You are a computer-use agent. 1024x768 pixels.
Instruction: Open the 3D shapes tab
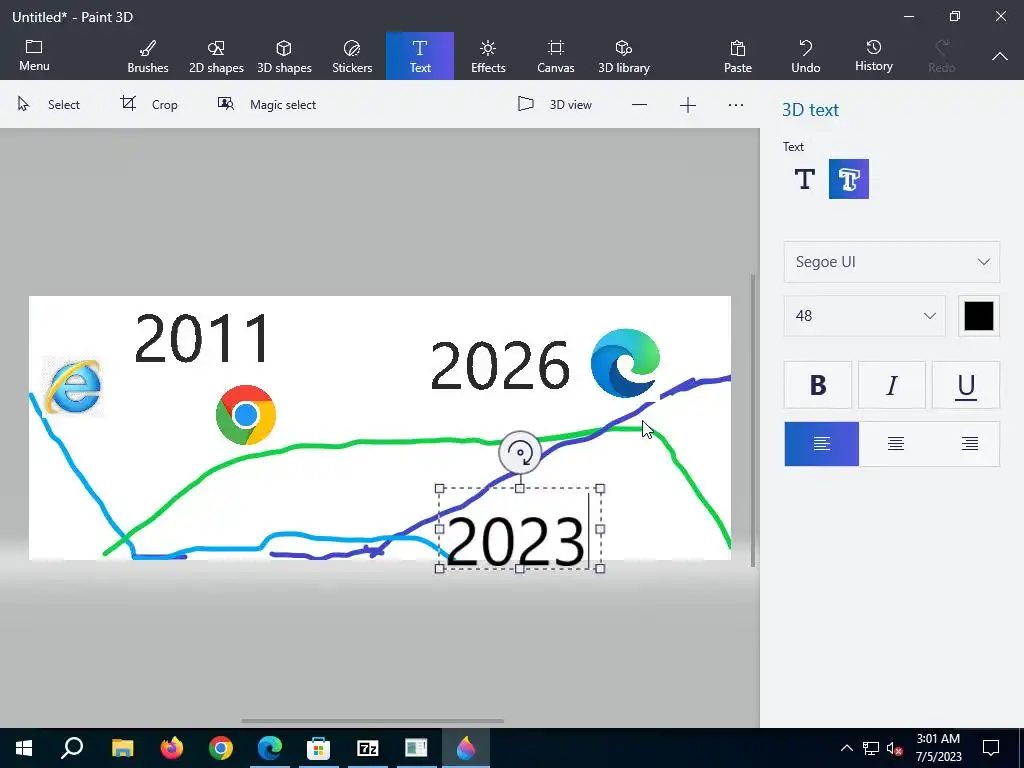point(284,56)
